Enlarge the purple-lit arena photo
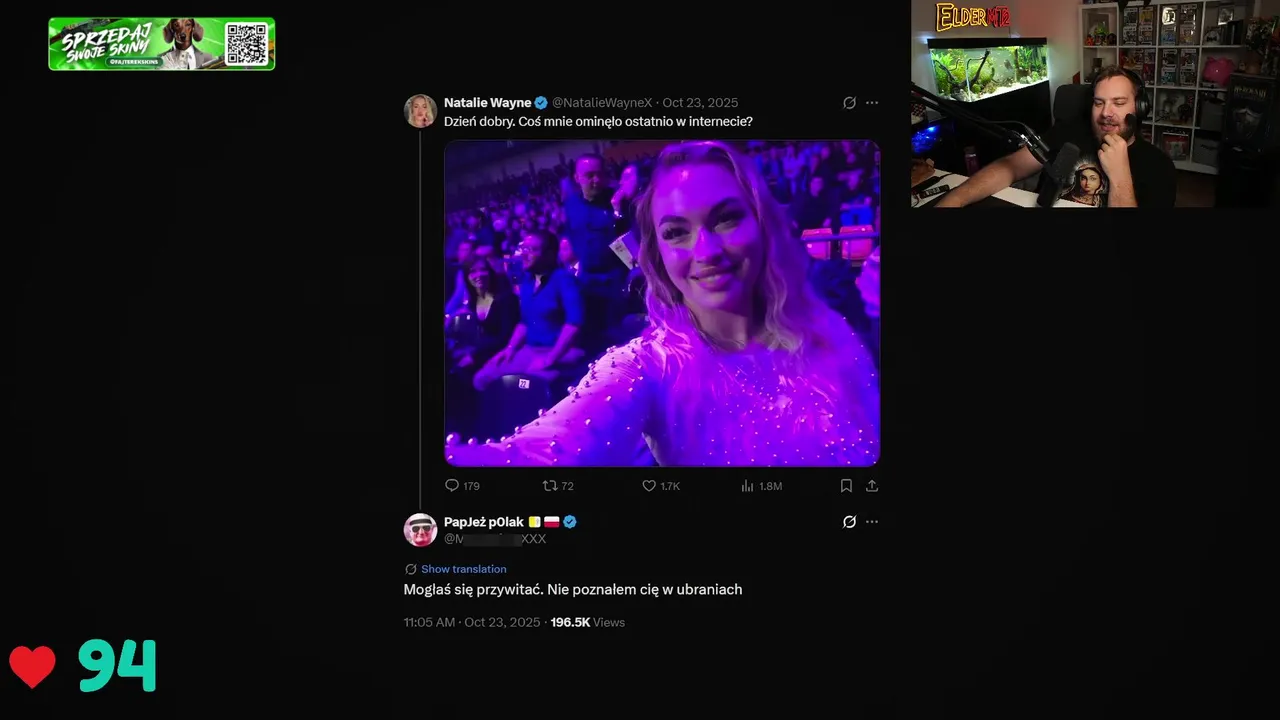This screenshot has width=1280, height=720. 662,303
